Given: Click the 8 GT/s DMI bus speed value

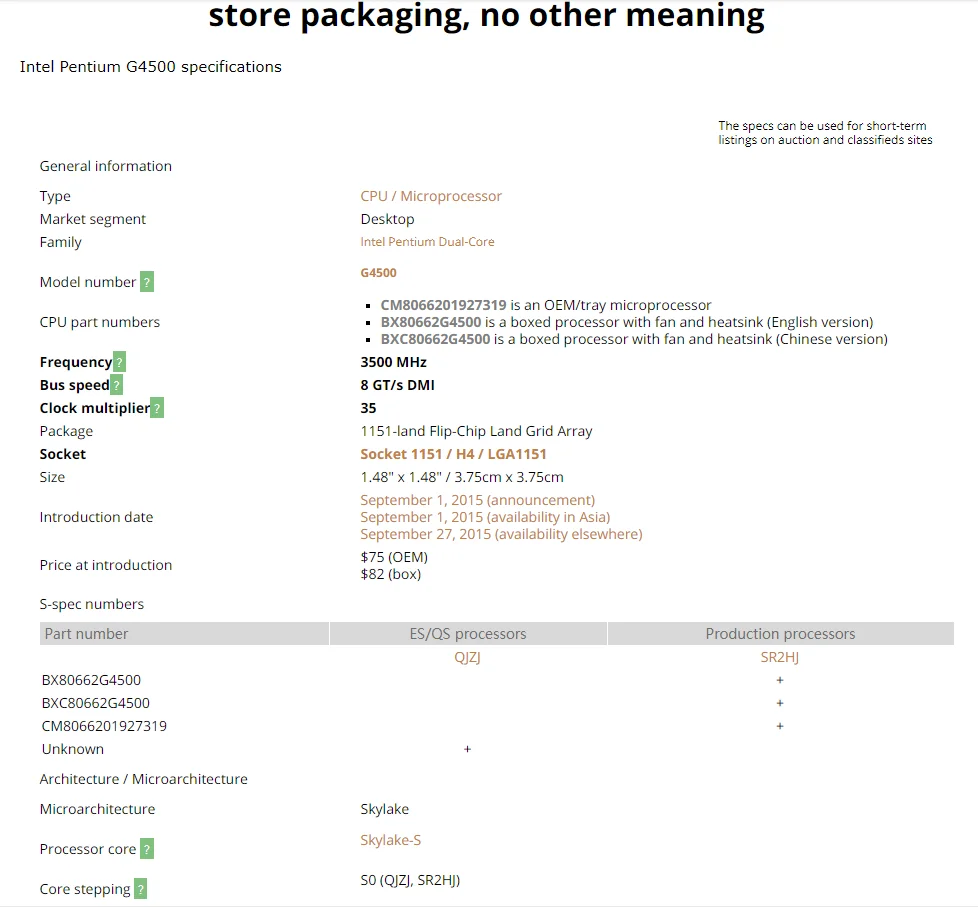Looking at the screenshot, I should [x=397, y=385].
